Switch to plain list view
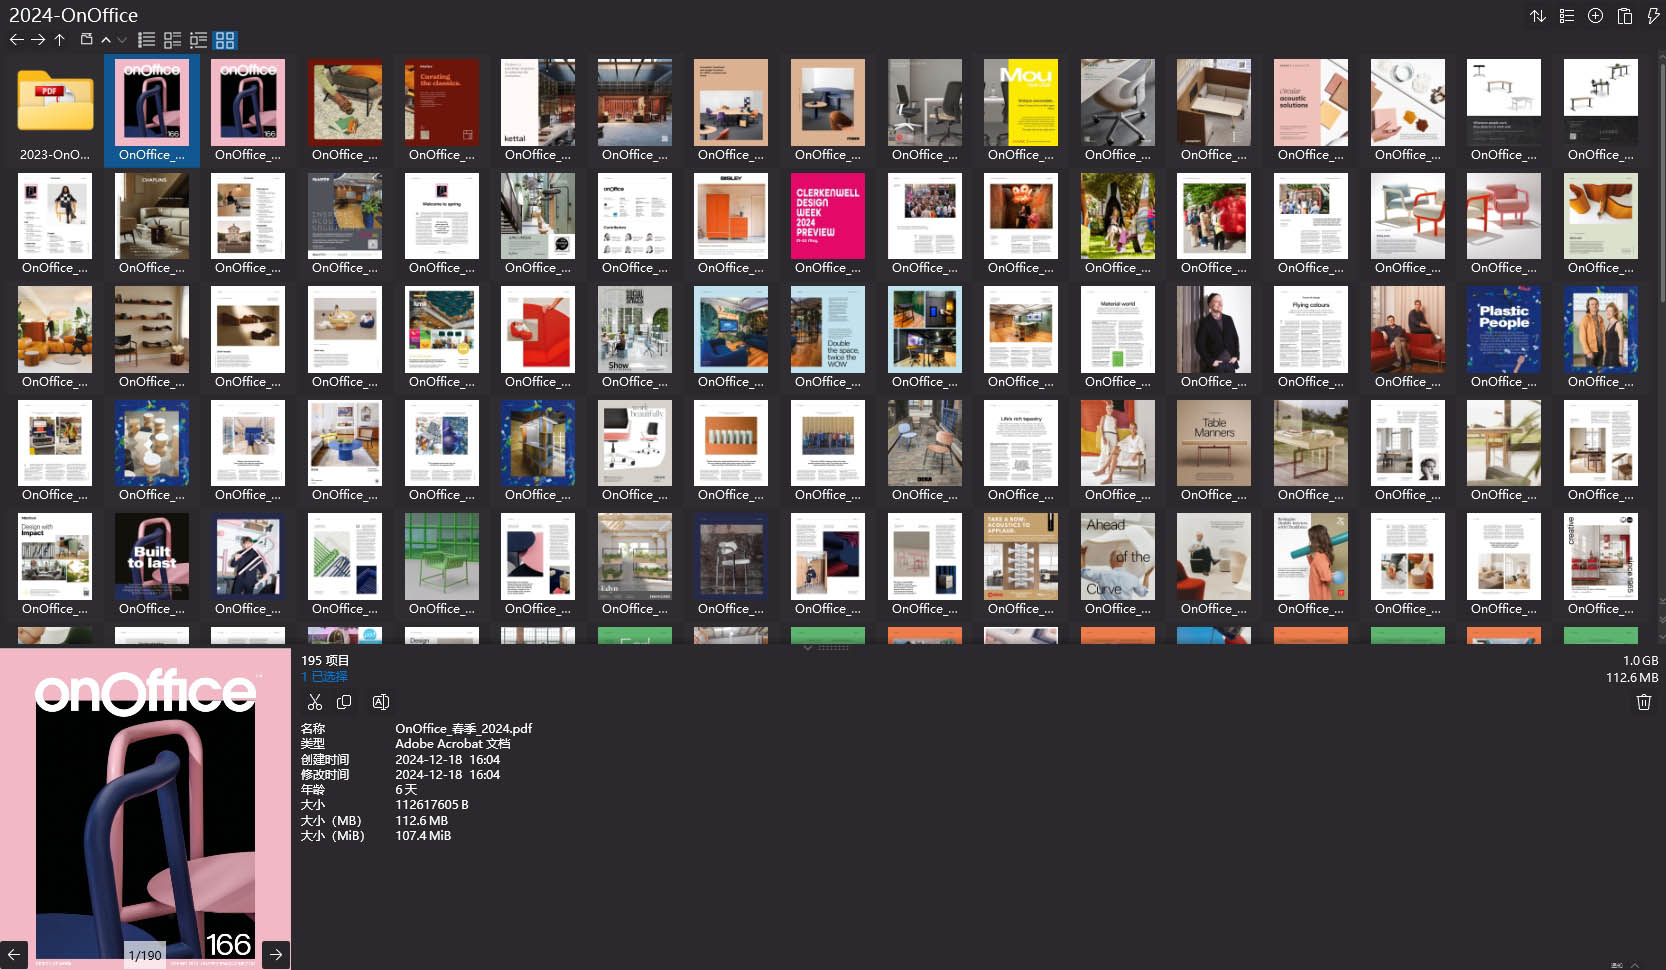This screenshot has height=970, width=1666. [147, 40]
